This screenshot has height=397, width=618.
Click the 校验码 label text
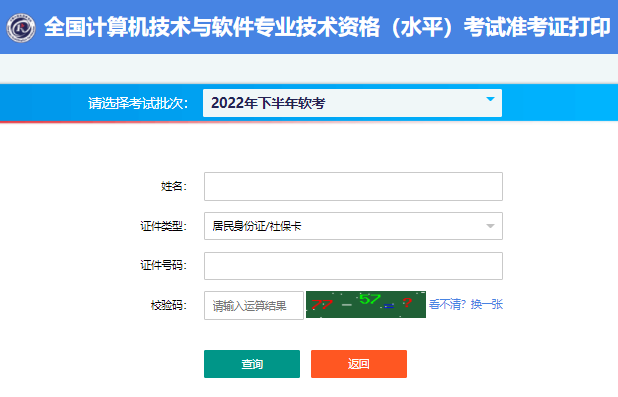click(x=169, y=305)
